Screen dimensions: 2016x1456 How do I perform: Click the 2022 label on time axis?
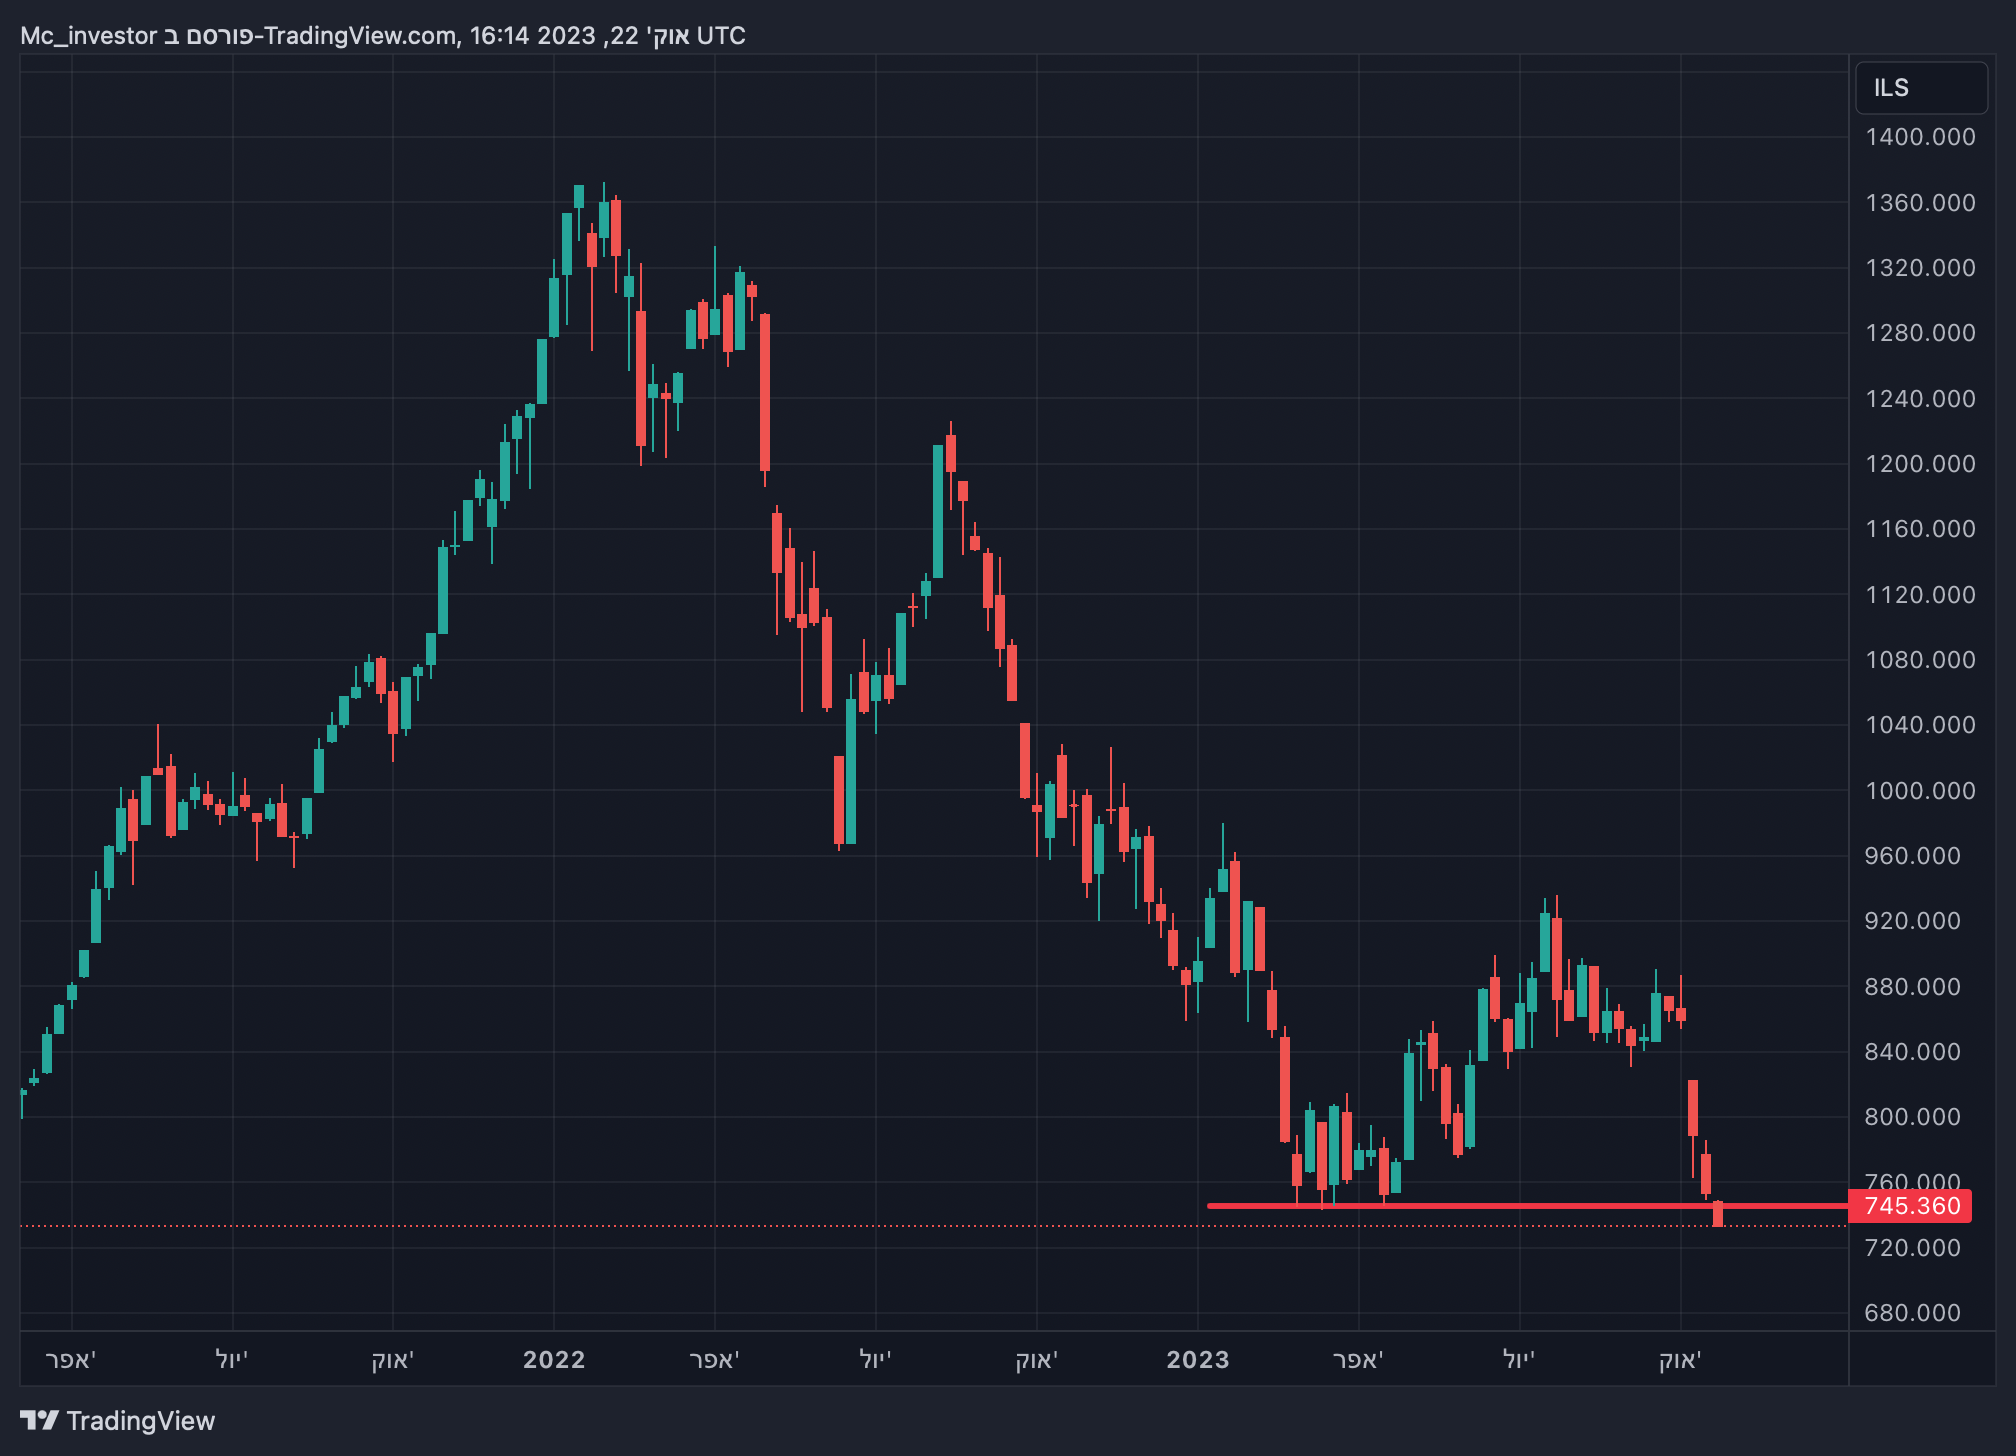(x=554, y=1360)
